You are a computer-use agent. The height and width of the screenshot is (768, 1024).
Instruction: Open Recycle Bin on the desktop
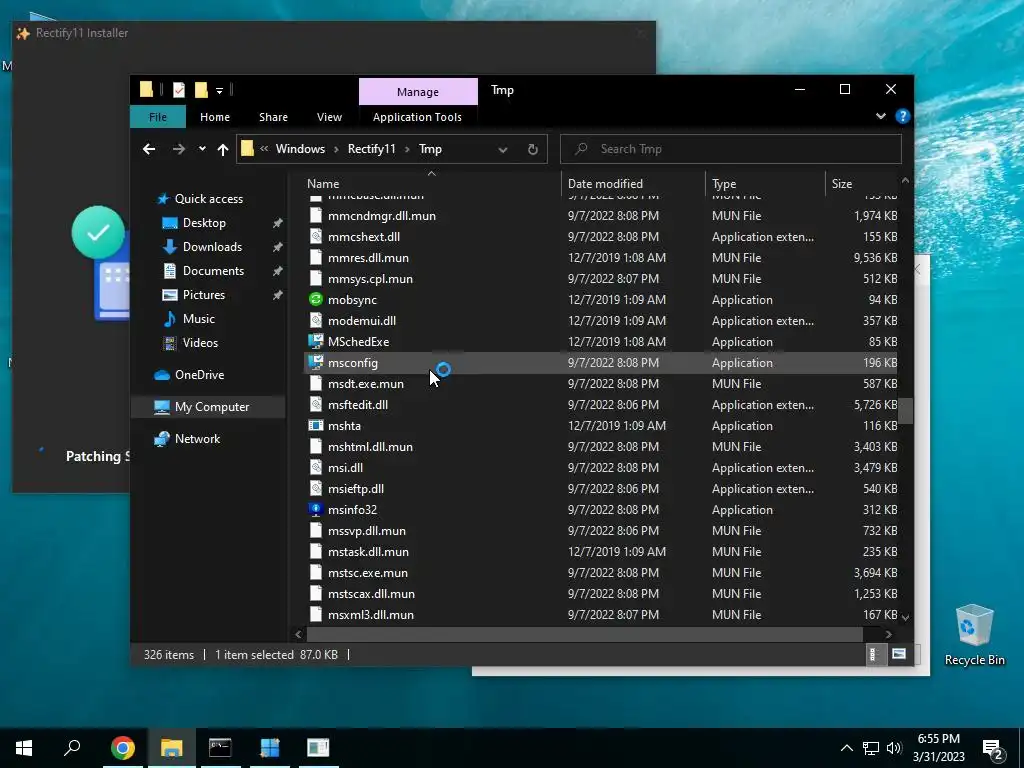974,635
